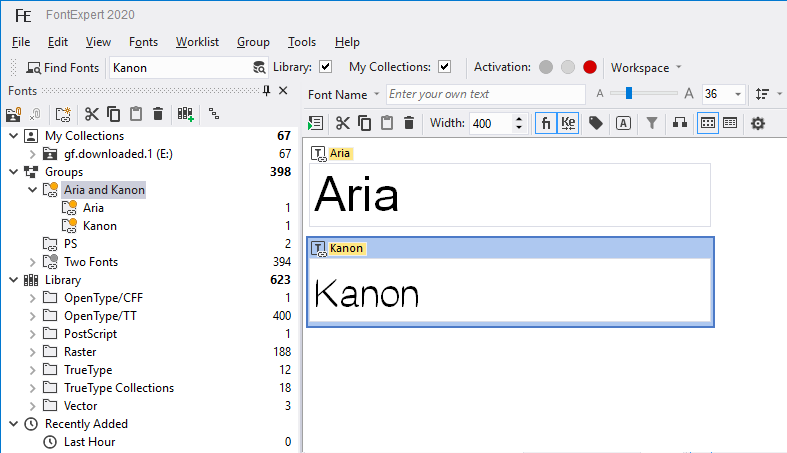787x453 pixels.
Task: Click the collapse tree hierarchy icon
Action: [x=214, y=114]
